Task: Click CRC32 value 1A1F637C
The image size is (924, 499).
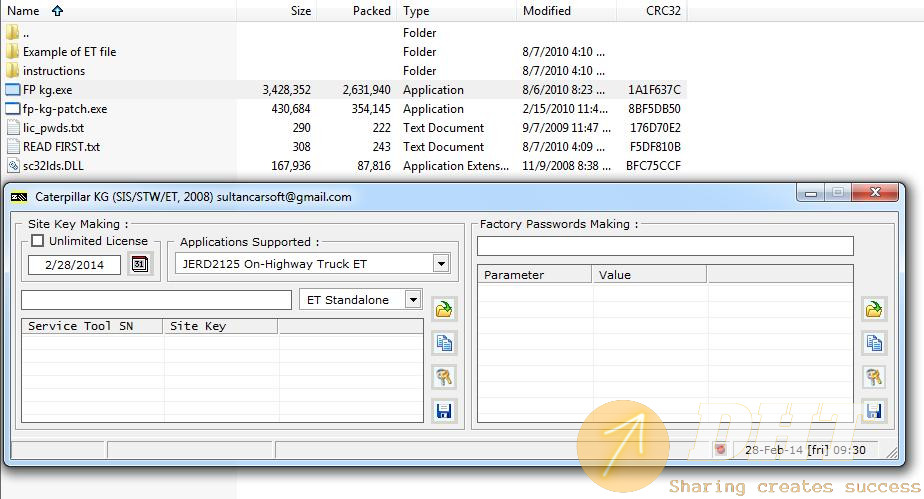Action: [654, 90]
